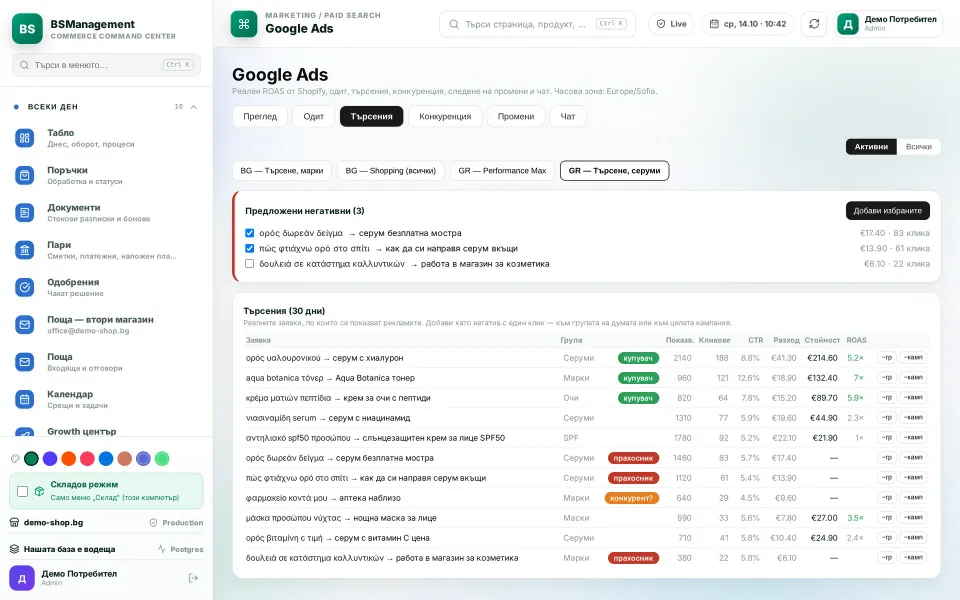The width and height of the screenshot is (960, 600).
Task: Click the database icon beside Нашата база
Action: click(14, 549)
